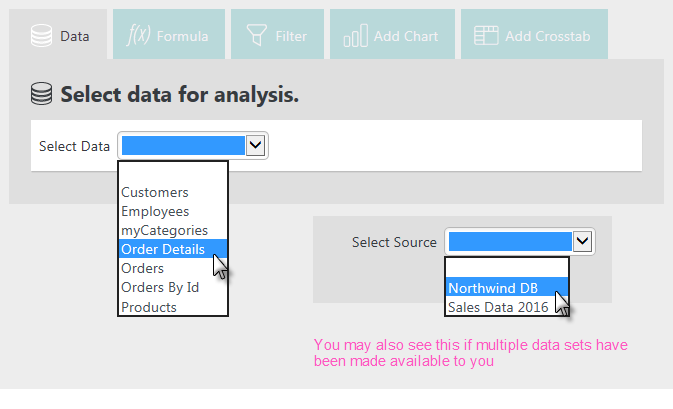Switch to the Formula tab
This screenshot has height=409, width=673.
(169, 34)
